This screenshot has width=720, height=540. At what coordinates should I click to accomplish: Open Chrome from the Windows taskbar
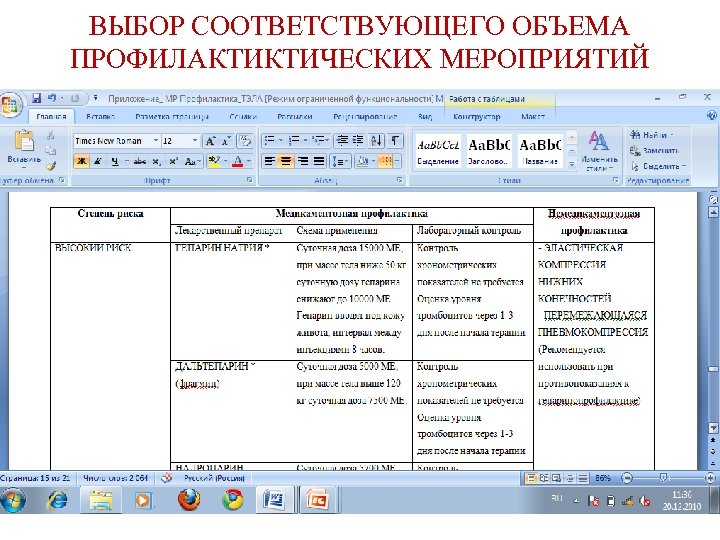click(233, 500)
